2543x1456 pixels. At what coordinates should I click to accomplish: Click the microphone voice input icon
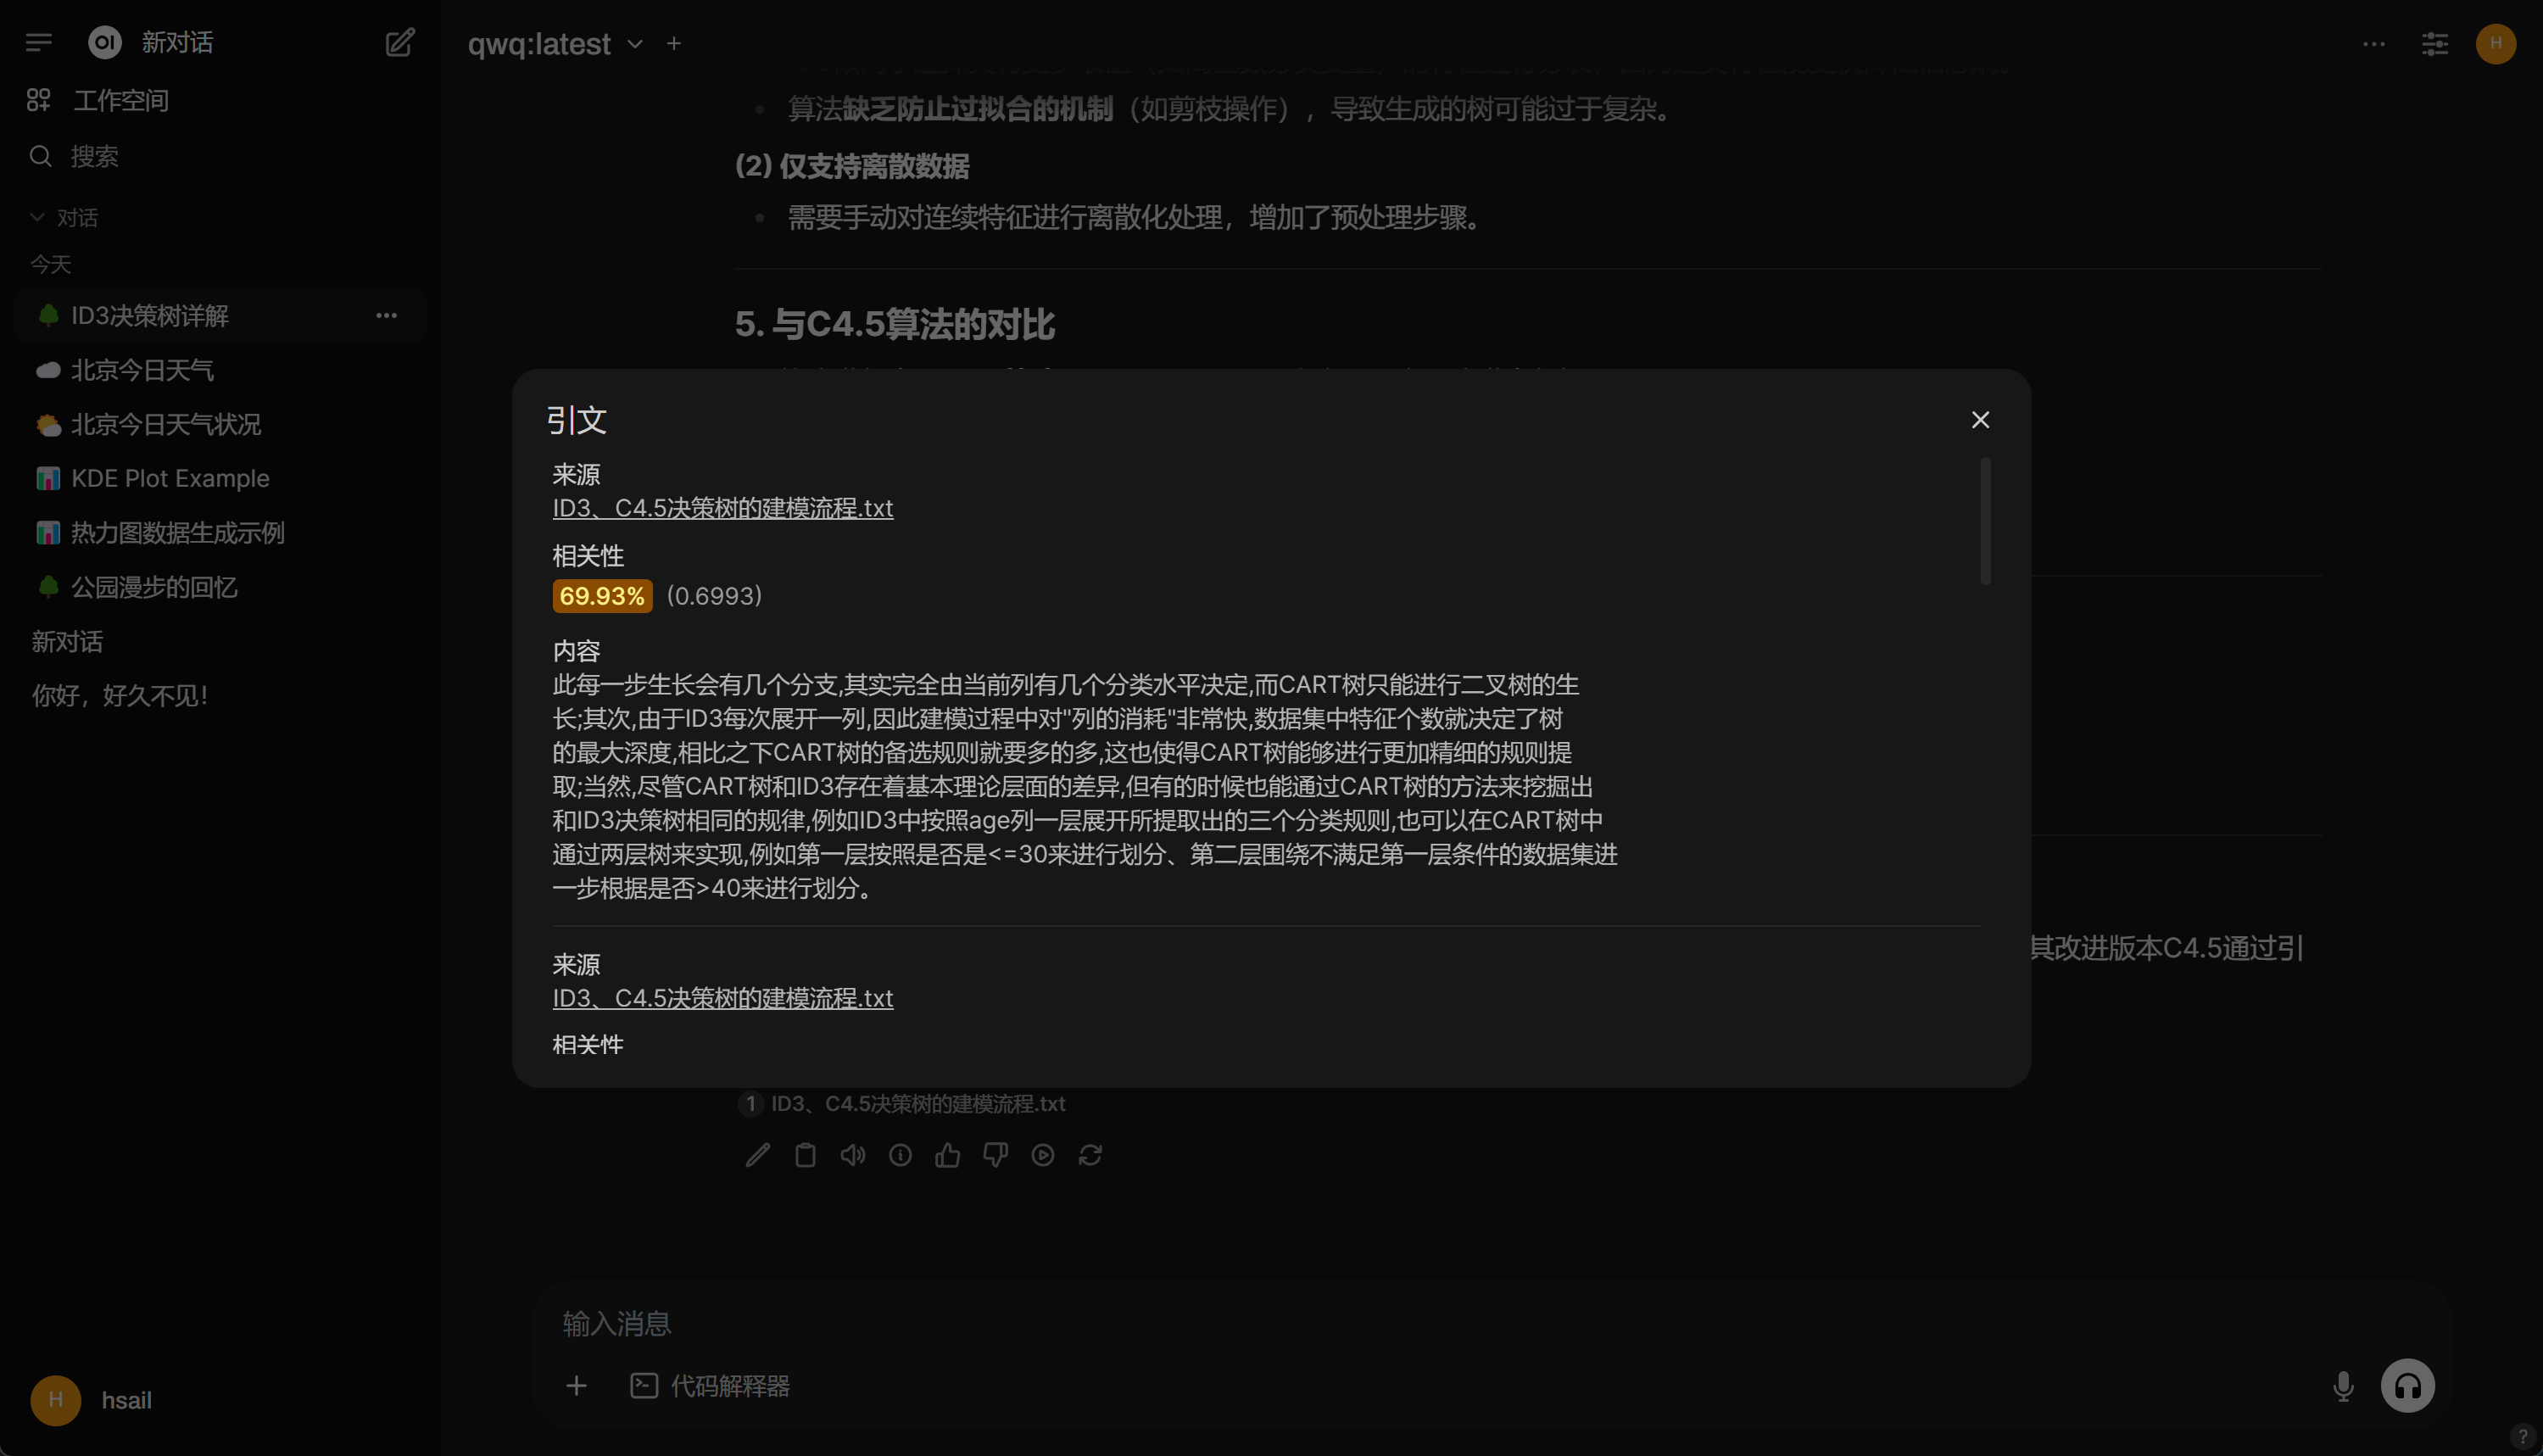[2343, 1386]
